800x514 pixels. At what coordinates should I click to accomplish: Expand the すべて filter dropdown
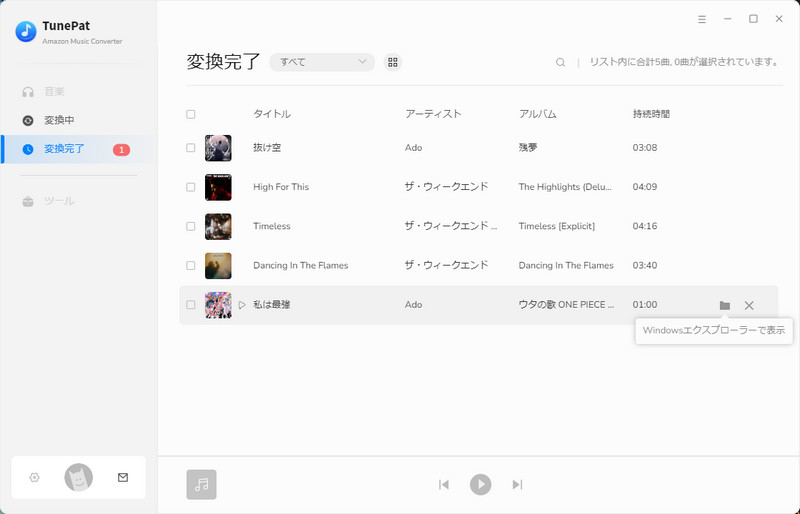tap(322, 62)
